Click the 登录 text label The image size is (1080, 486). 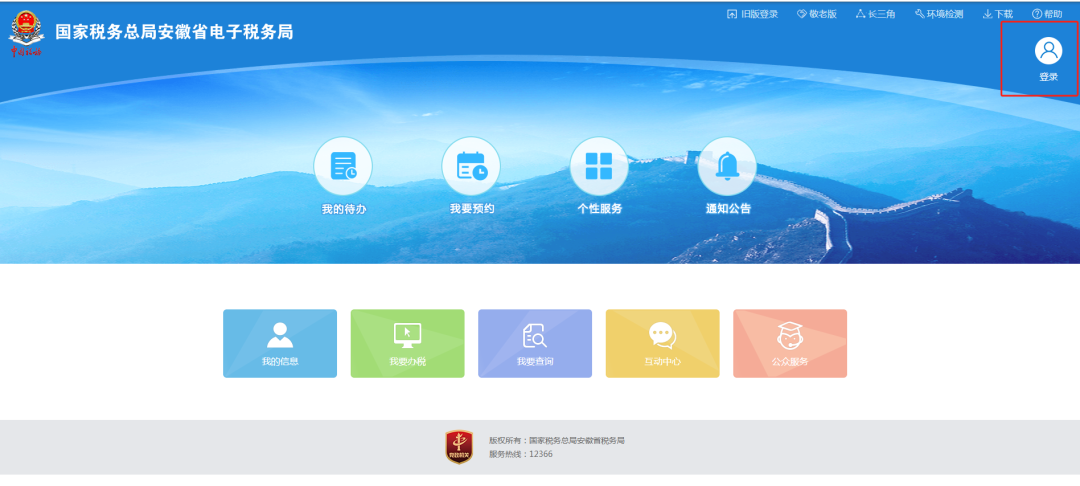(1048, 77)
